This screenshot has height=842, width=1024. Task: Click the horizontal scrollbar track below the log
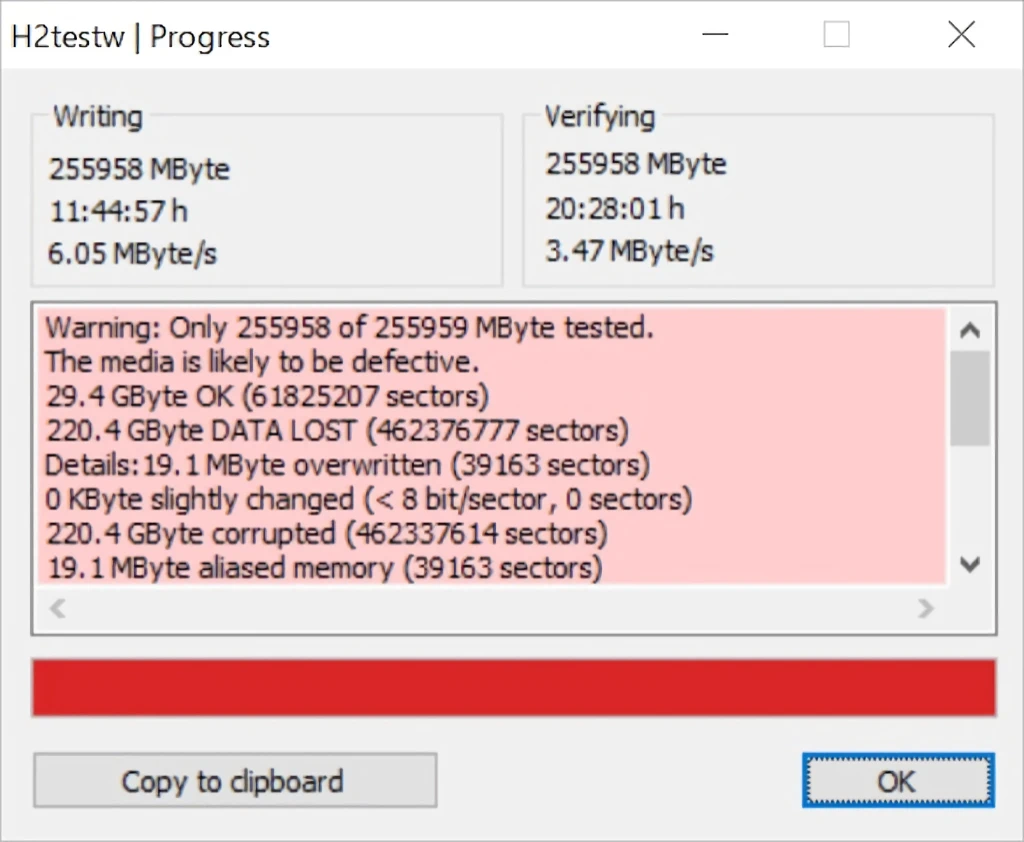pos(491,609)
